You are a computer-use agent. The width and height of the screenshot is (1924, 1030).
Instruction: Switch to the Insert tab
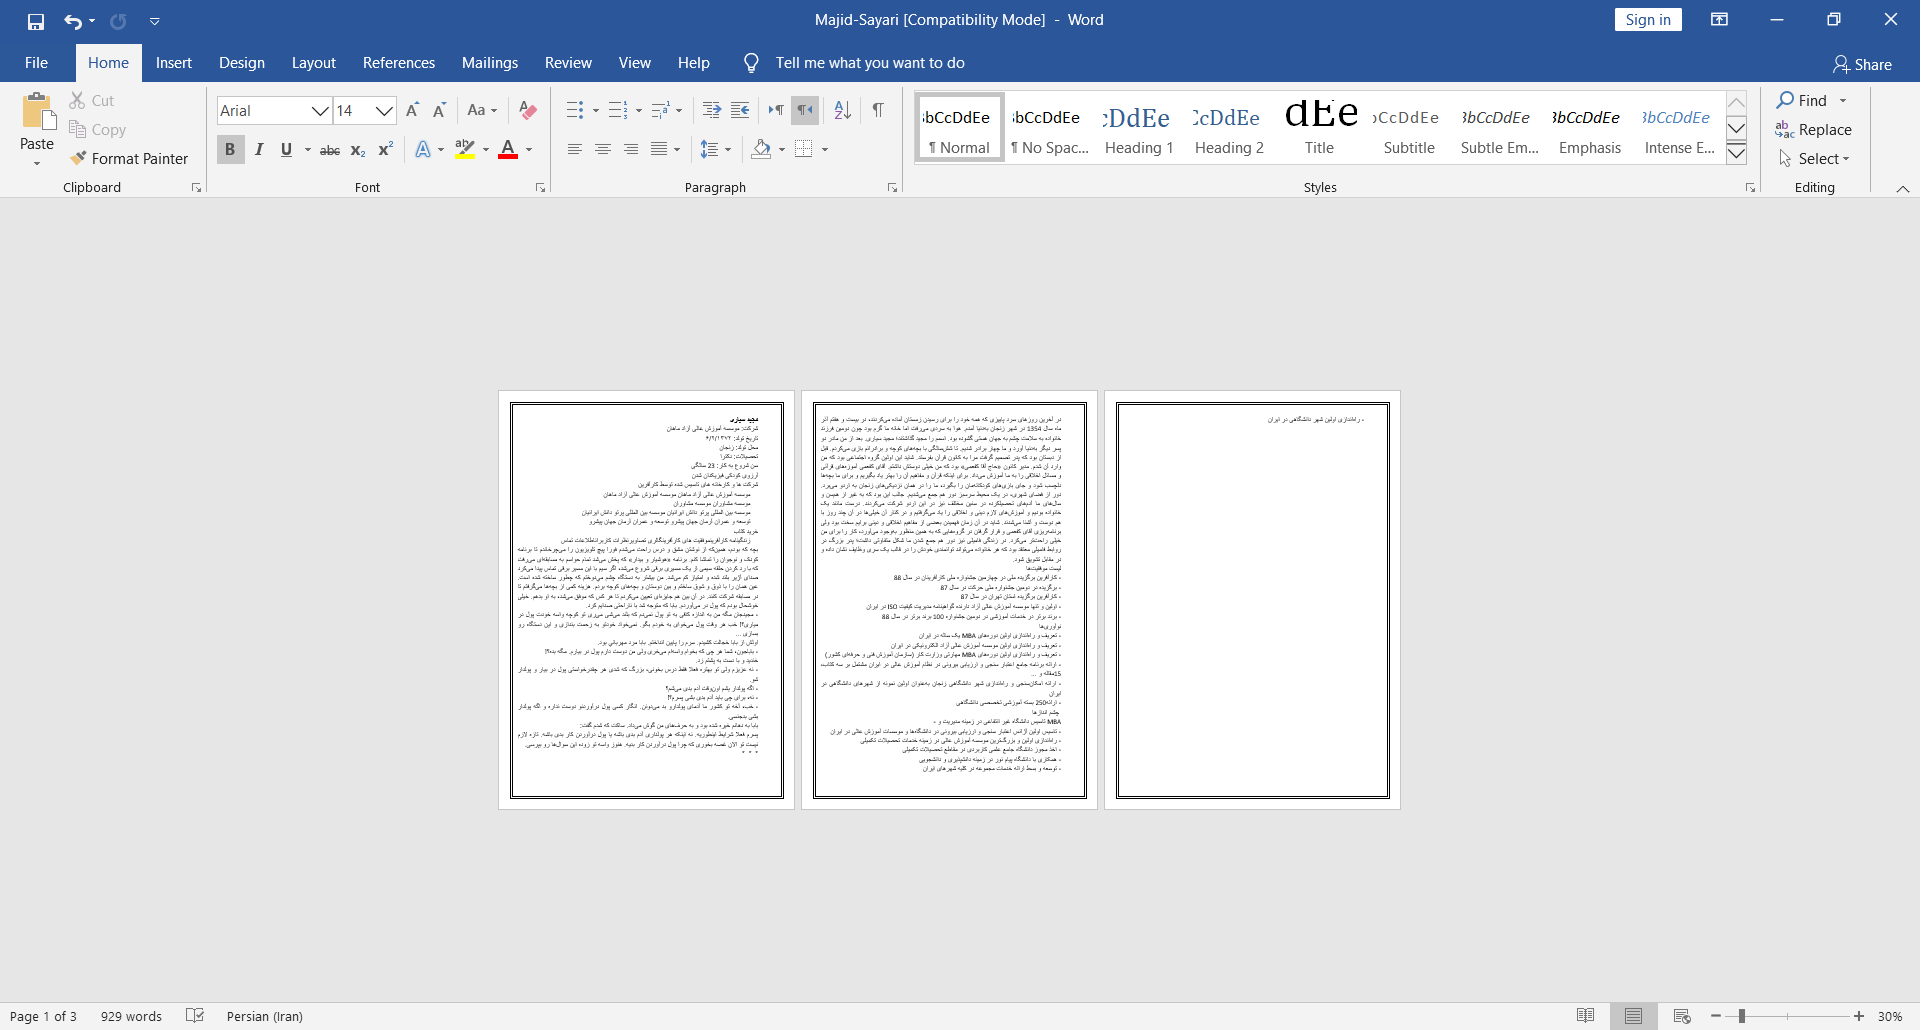pos(174,63)
